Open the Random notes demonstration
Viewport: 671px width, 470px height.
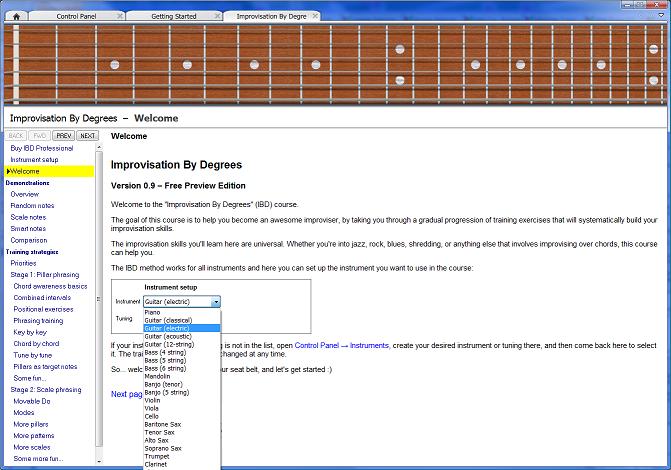(33, 206)
